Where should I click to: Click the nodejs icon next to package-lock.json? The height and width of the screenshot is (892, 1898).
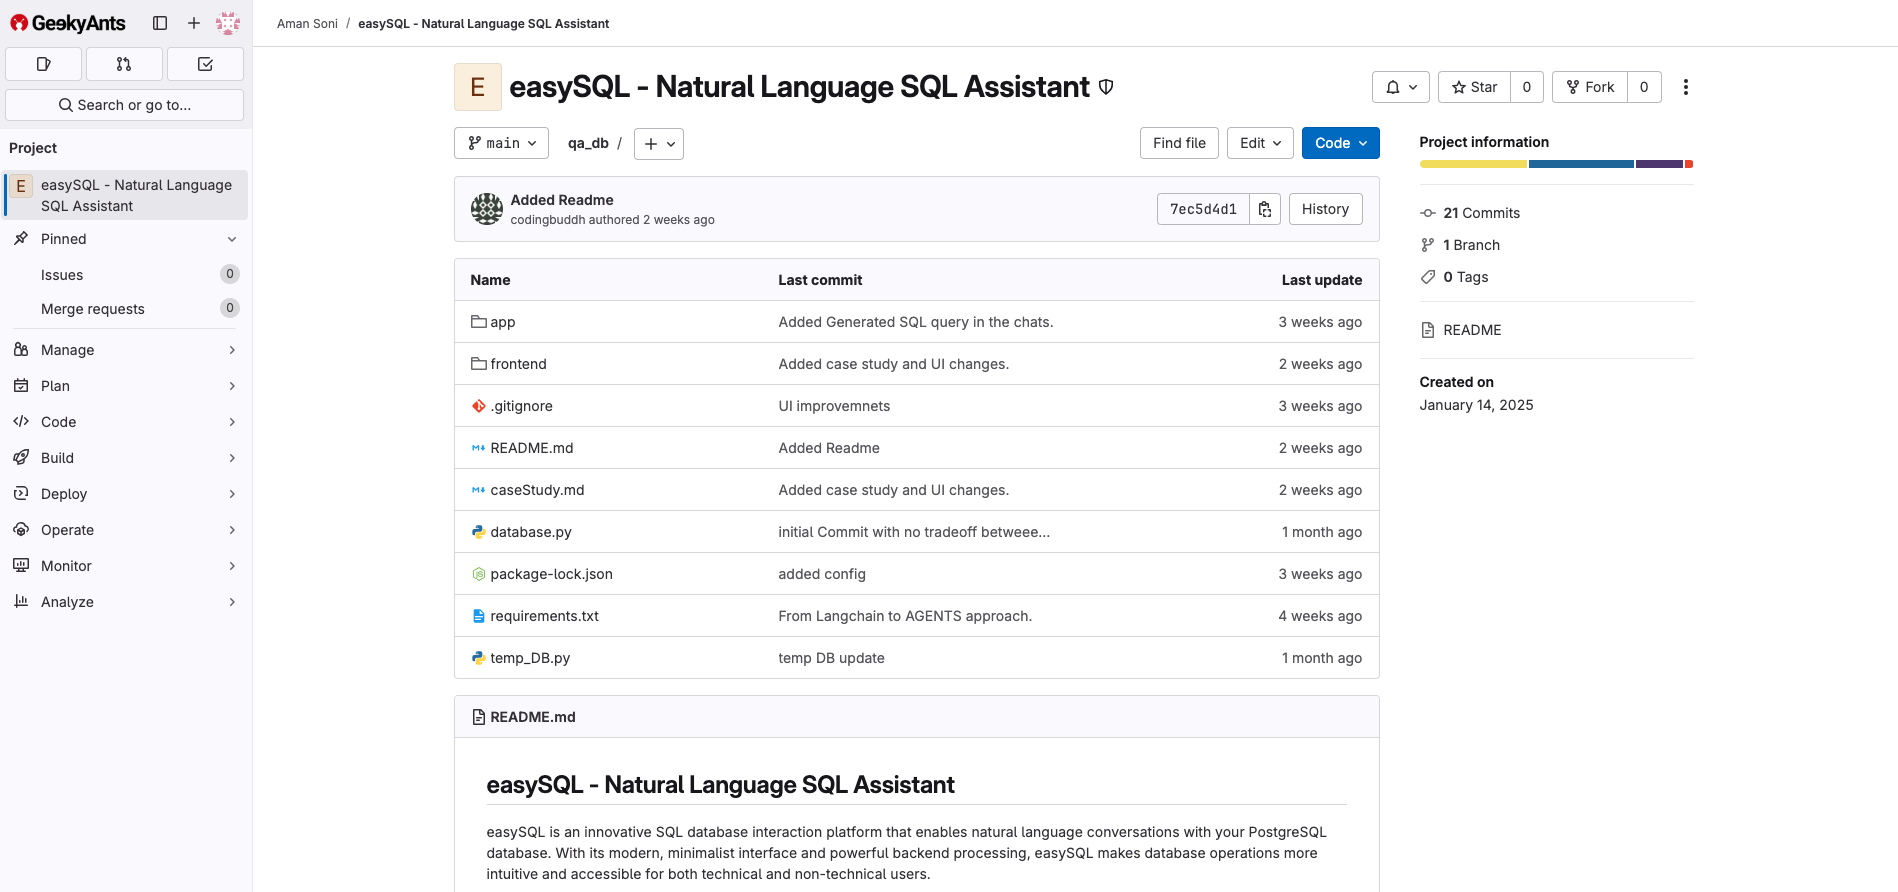point(479,574)
